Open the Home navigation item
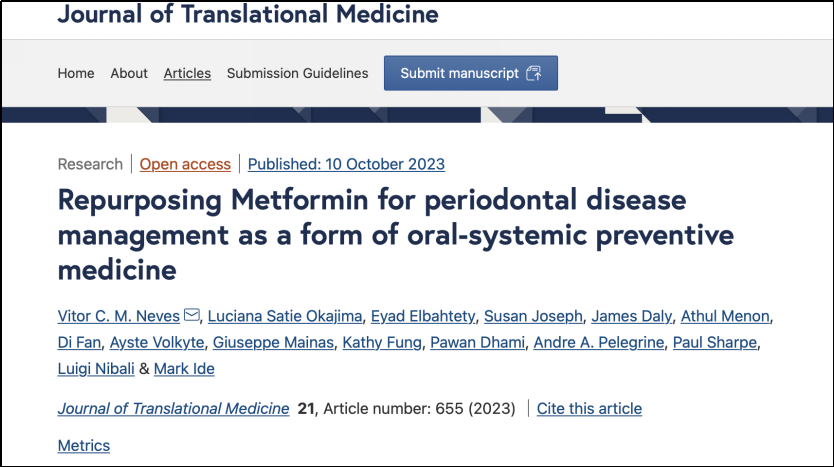The image size is (834, 467). [x=76, y=73]
